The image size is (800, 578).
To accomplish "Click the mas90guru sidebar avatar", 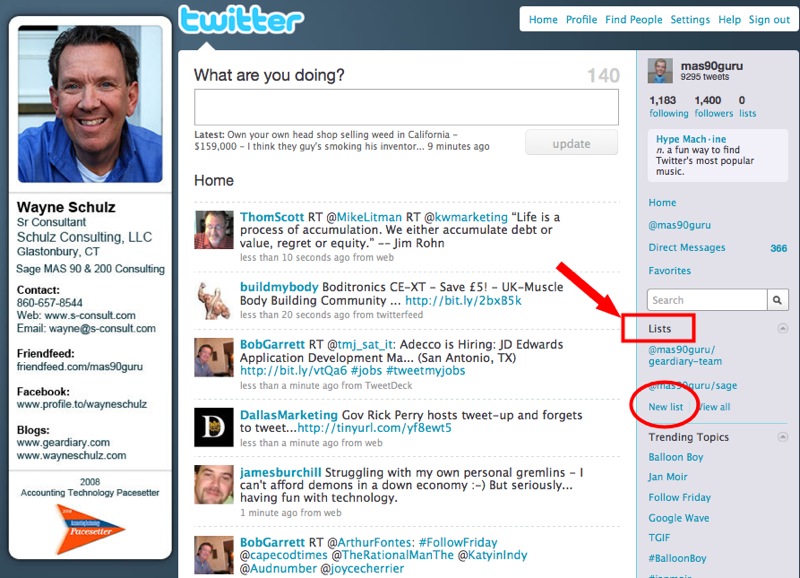I will click(x=660, y=70).
